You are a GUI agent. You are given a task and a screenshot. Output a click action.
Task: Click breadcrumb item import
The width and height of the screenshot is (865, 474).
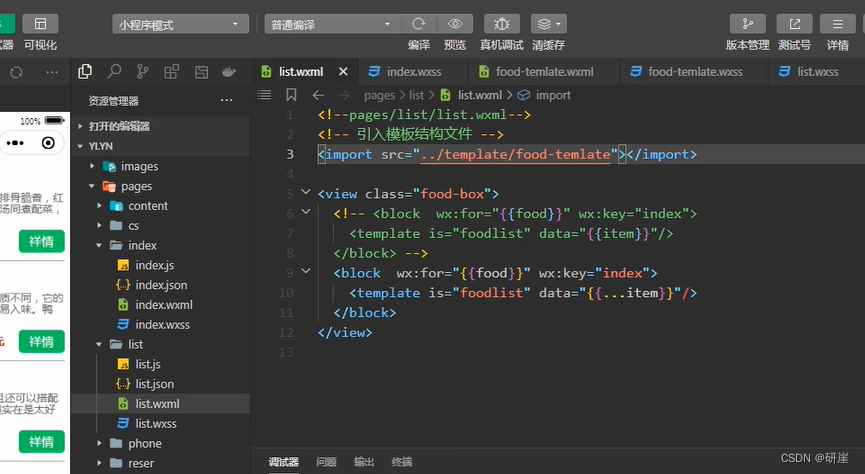pyautogui.click(x=553, y=95)
